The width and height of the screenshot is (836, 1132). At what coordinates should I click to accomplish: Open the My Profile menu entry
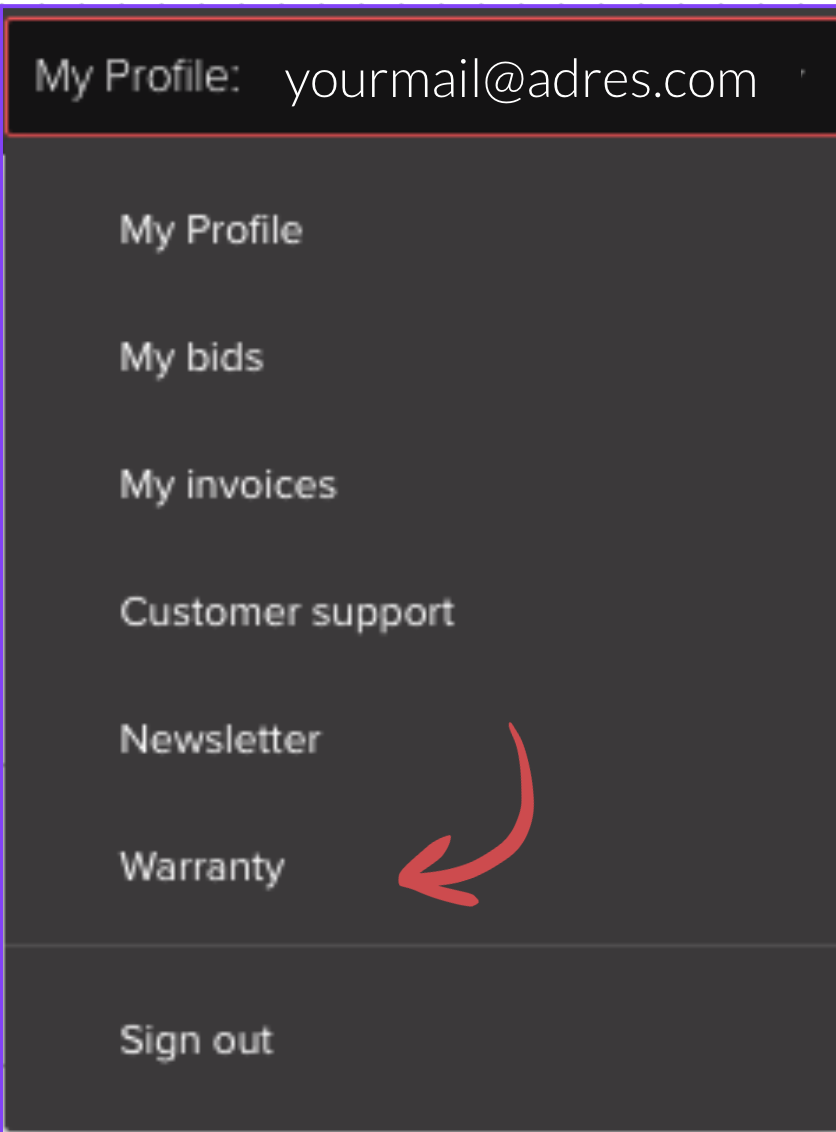point(211,230)
